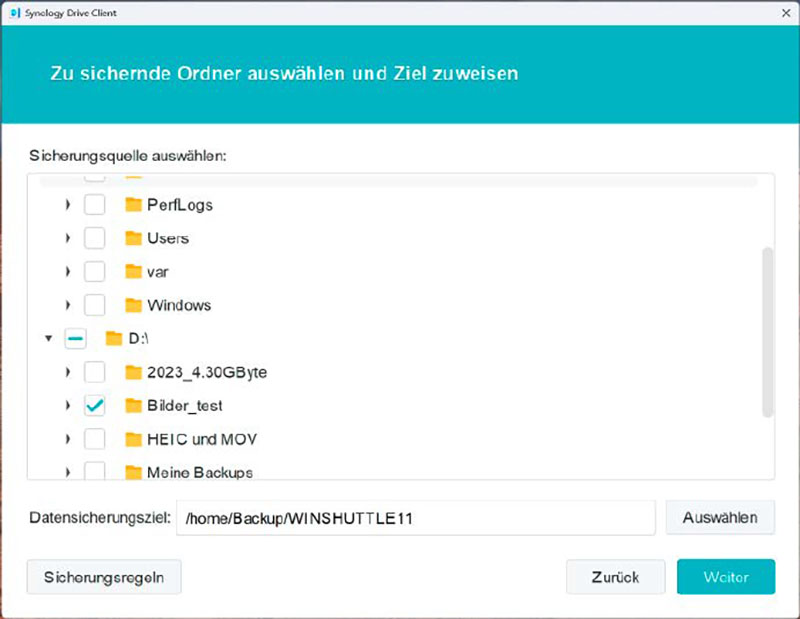Click the 2023_4.30GByte folder icon
The height and width of the screenshot is (619, 800).
[134, 373]
